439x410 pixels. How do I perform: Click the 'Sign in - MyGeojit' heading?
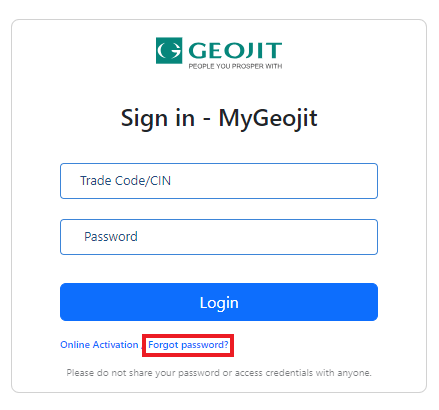point(219,119)
